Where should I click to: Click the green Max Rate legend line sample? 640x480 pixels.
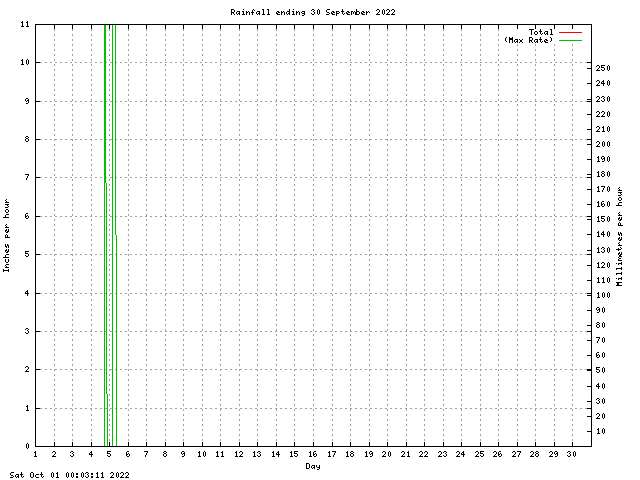tap(570, 40)
